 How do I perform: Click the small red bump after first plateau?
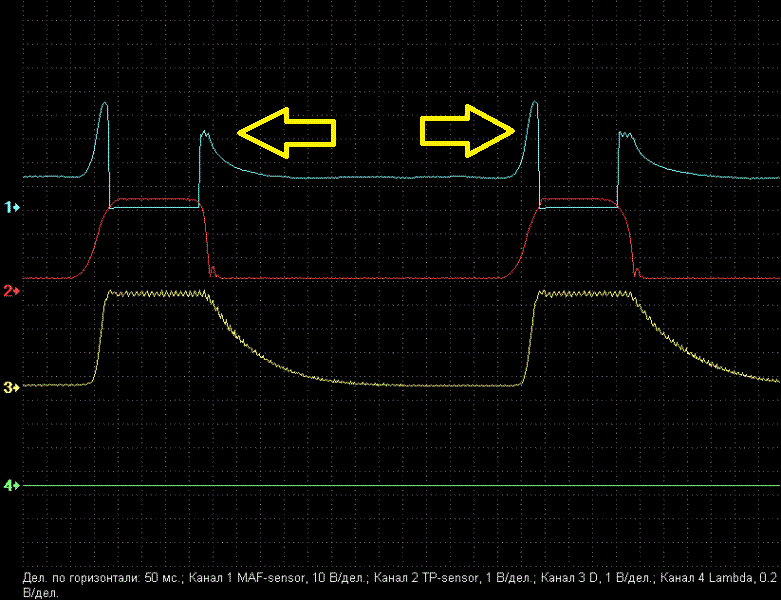click(212, 268)
